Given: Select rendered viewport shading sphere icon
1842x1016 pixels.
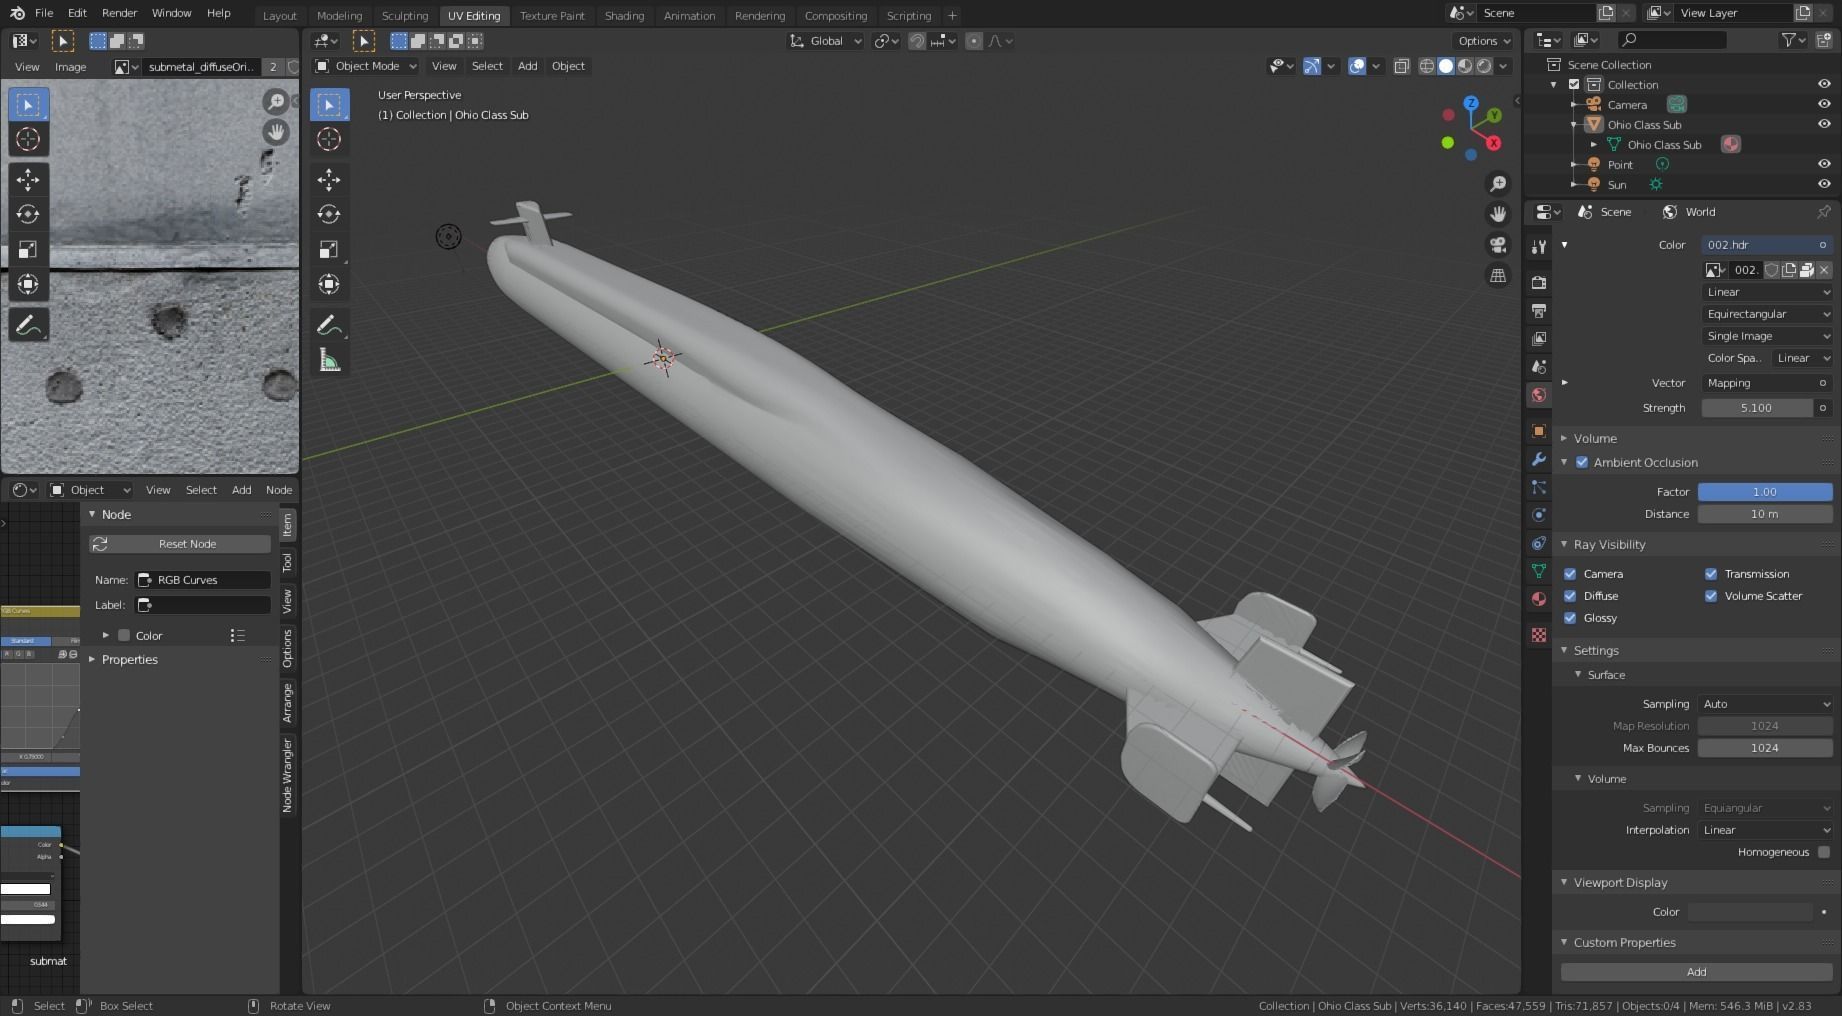Looking at the screenshot, I should tap(1485, 66).
